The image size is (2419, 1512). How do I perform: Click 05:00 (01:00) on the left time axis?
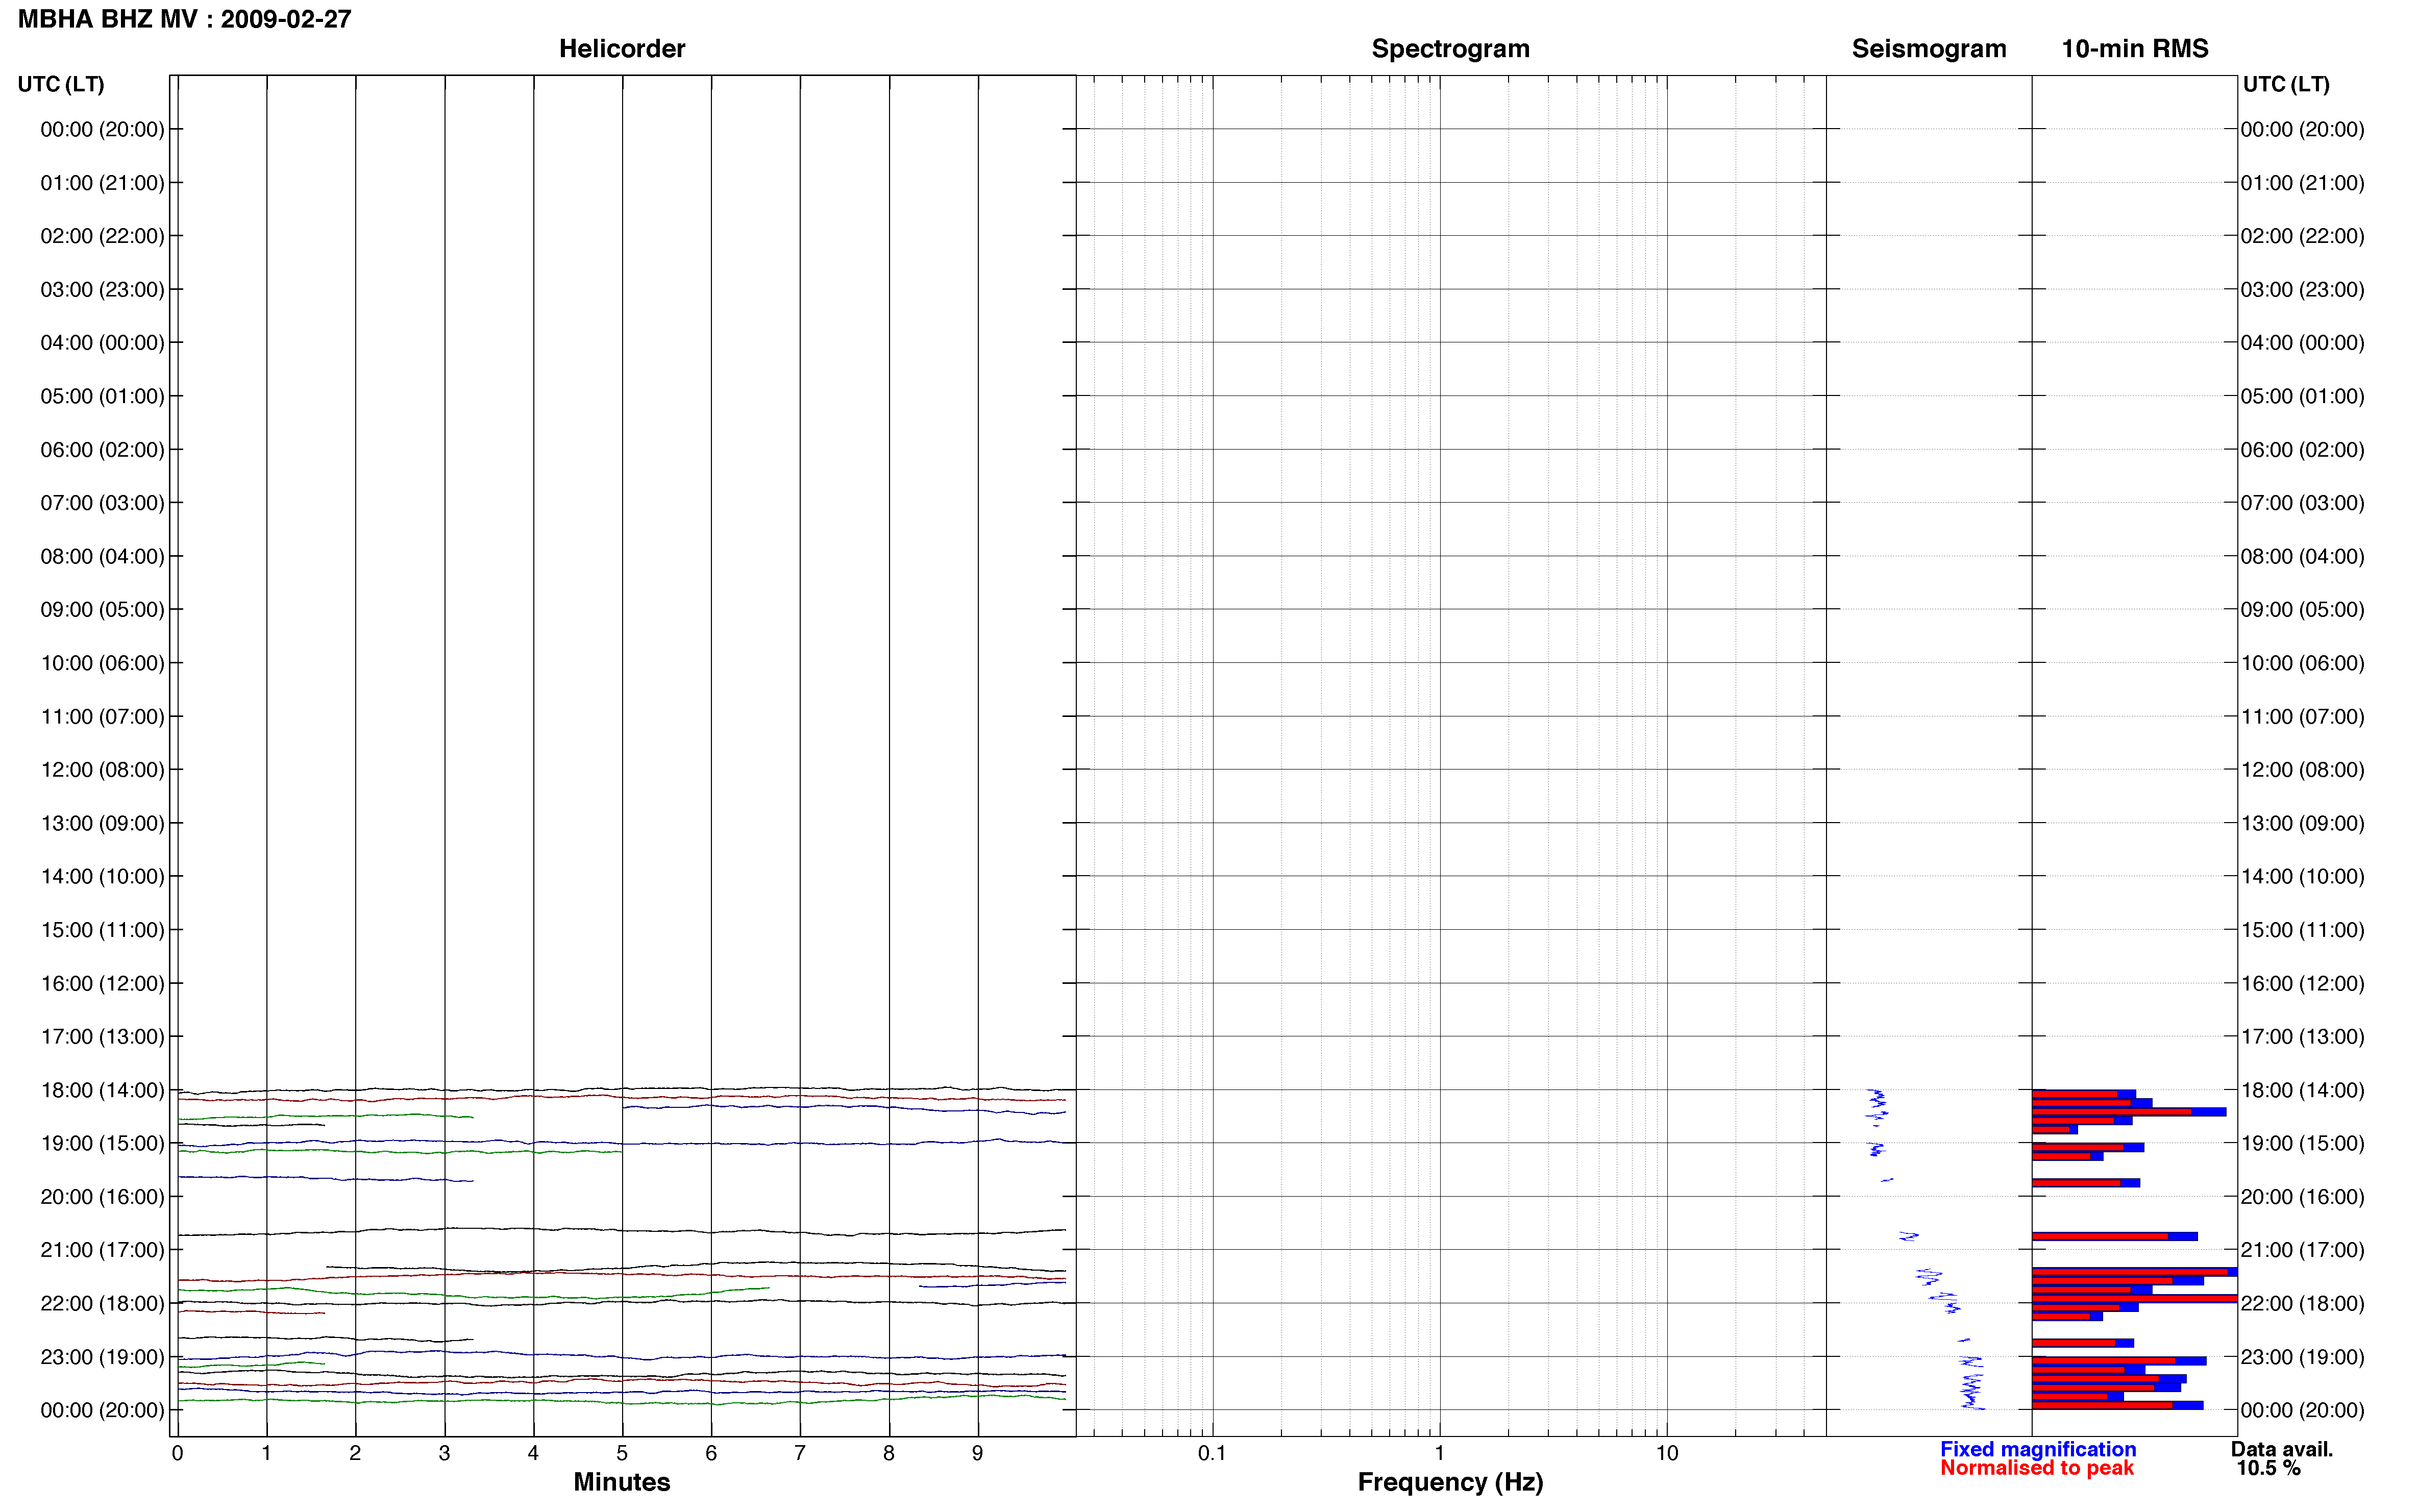102,396
